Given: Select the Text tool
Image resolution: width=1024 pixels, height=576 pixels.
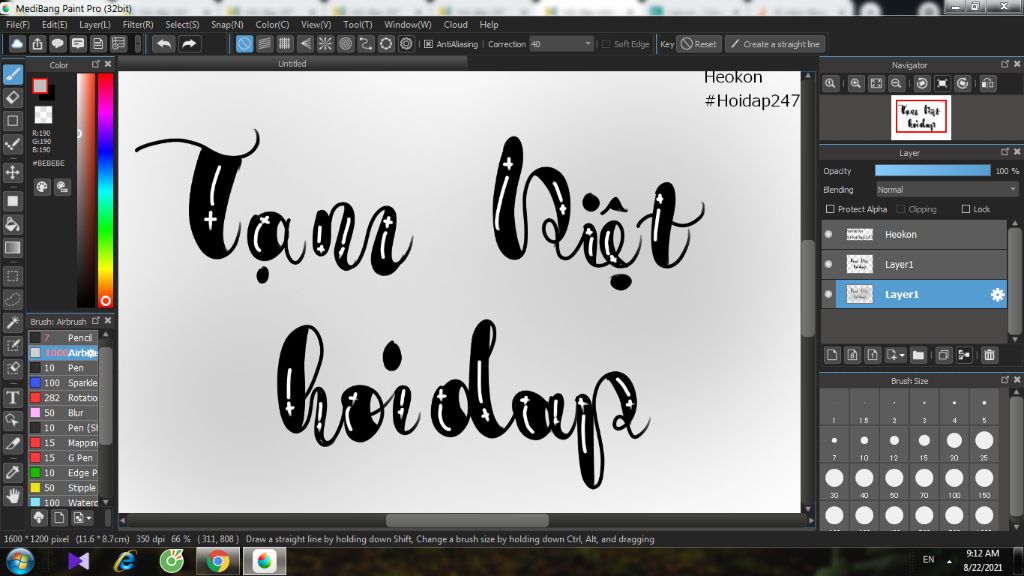Looking at the screenshot, I should 12,398.
